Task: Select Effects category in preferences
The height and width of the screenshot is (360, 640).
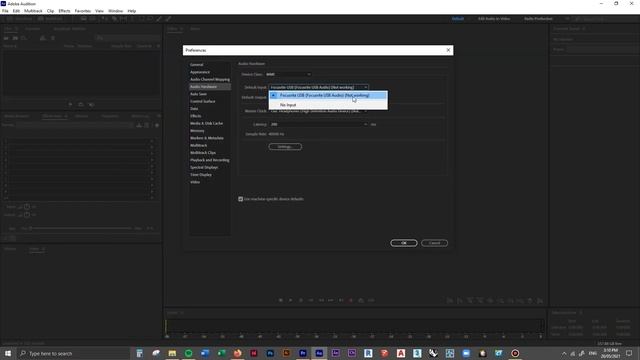Action: coord(196,116)
